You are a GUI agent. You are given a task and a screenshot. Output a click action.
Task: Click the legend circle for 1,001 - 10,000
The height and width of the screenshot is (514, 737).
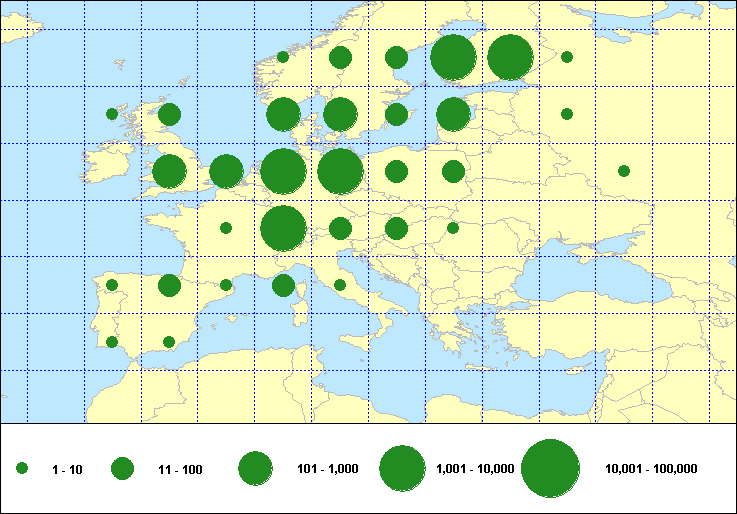click(x=403, y=468)
